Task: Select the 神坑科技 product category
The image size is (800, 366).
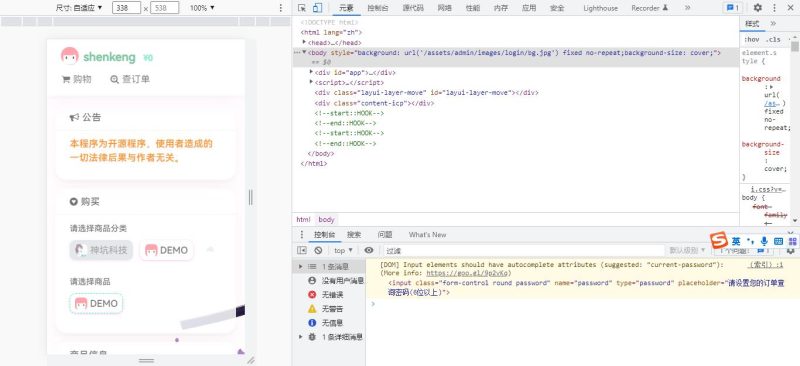Action: click(x=101, y=250)
